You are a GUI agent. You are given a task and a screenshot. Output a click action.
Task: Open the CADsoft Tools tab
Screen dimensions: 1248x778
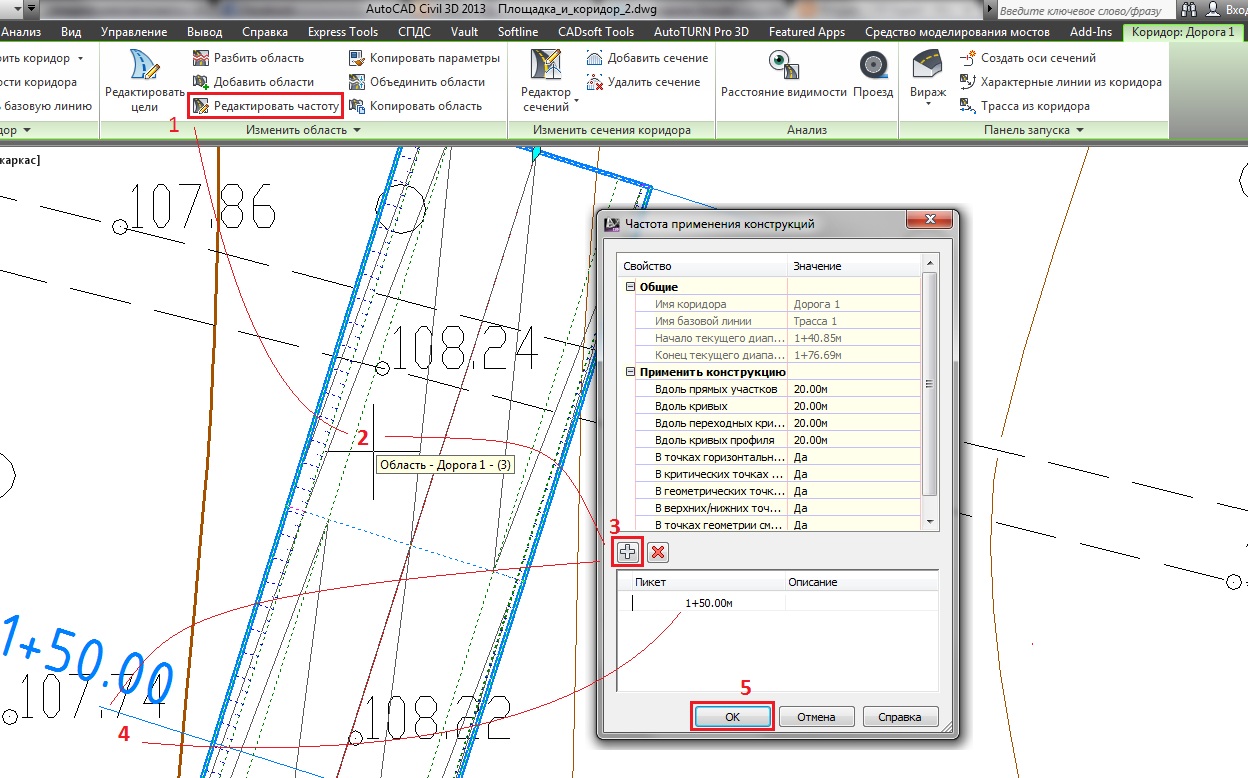click(x=596, y=32)
